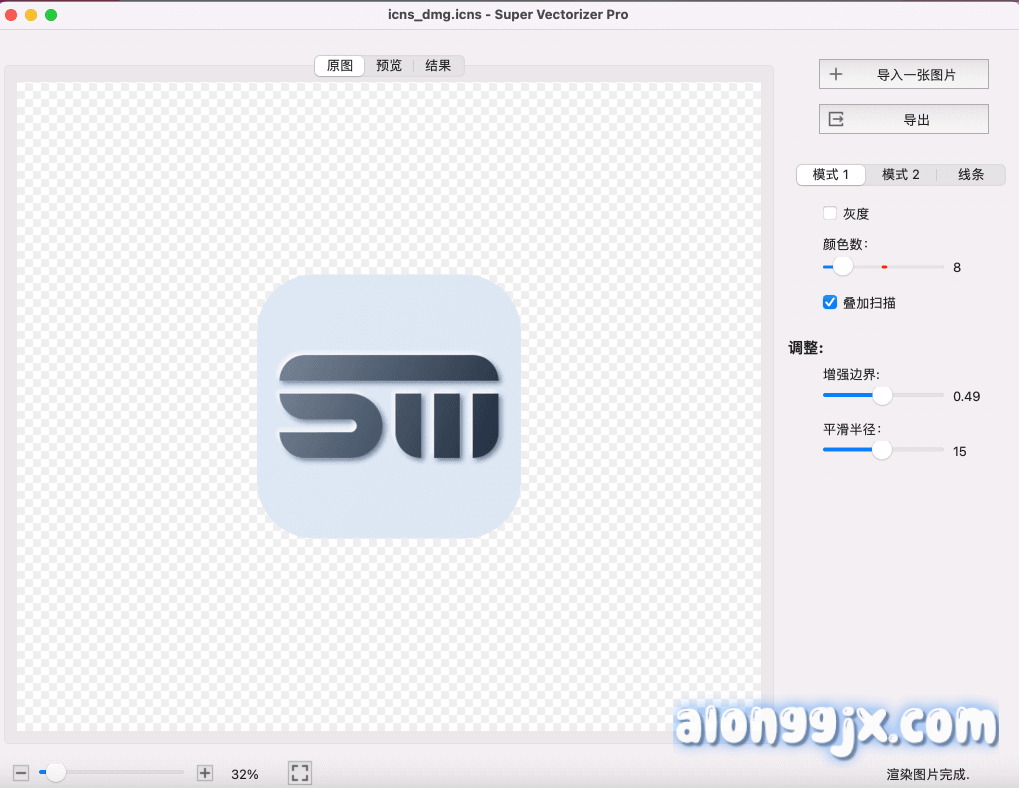Click the 平滑半径 smoothing radius slider
The image size is (1019, 788).
pyautogui.click(x=881, y=451)
